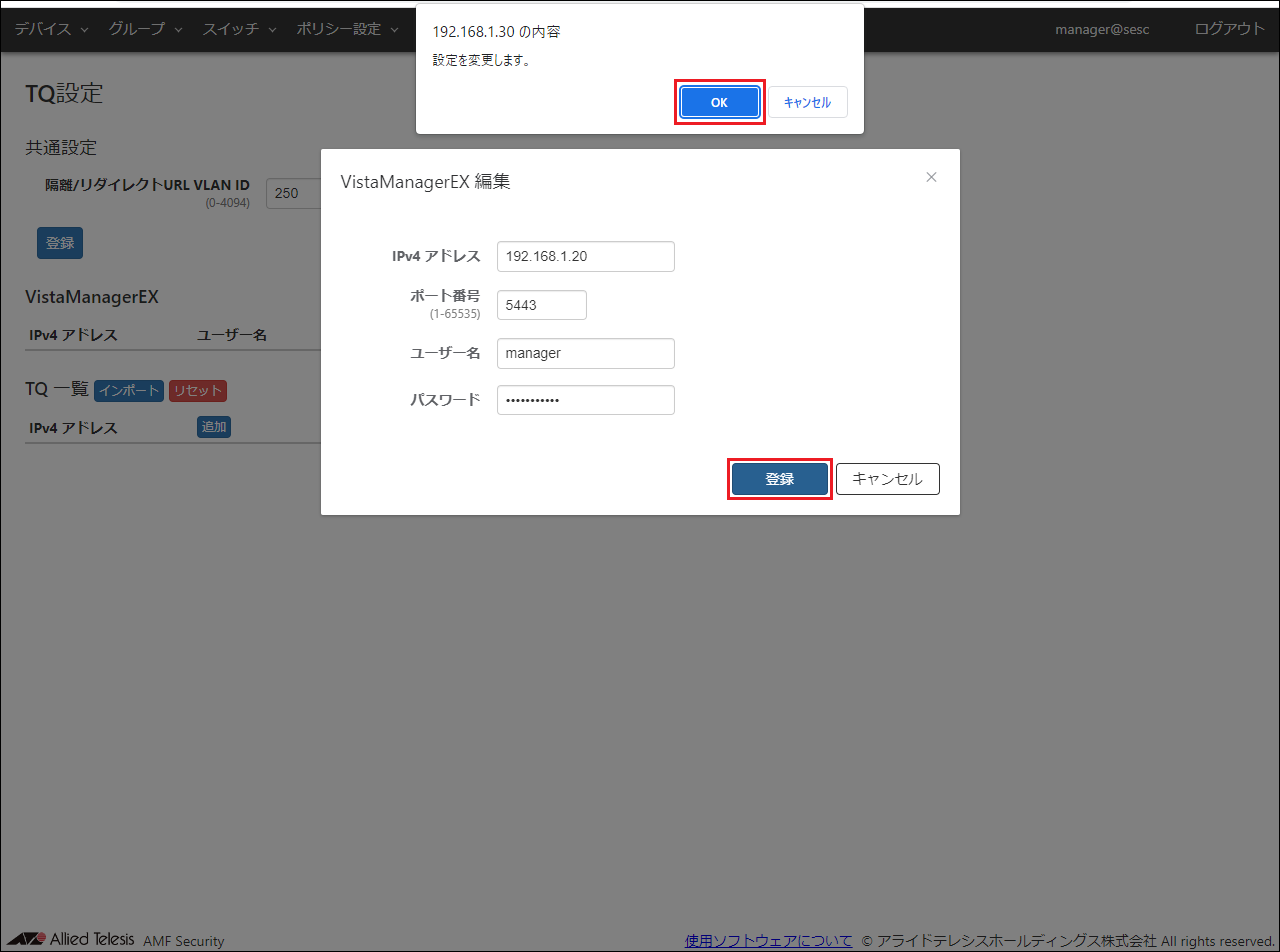Image resolution: width=1280 pixels, height=952 pixels.
Task: Focus the port number field
Action: pos(541,305)
